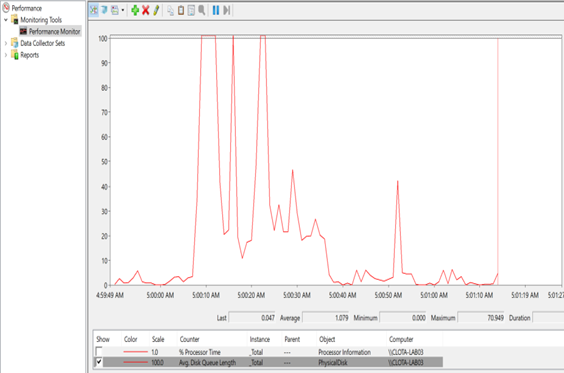Click the Performance Monitor tree icon
564x373 pixels.
pos(23,31)
